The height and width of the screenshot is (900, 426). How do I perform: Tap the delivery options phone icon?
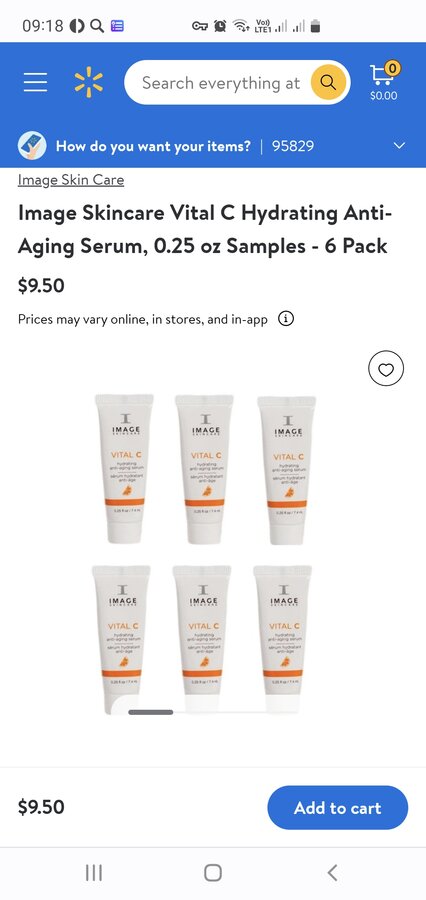(x=32, y=146)
